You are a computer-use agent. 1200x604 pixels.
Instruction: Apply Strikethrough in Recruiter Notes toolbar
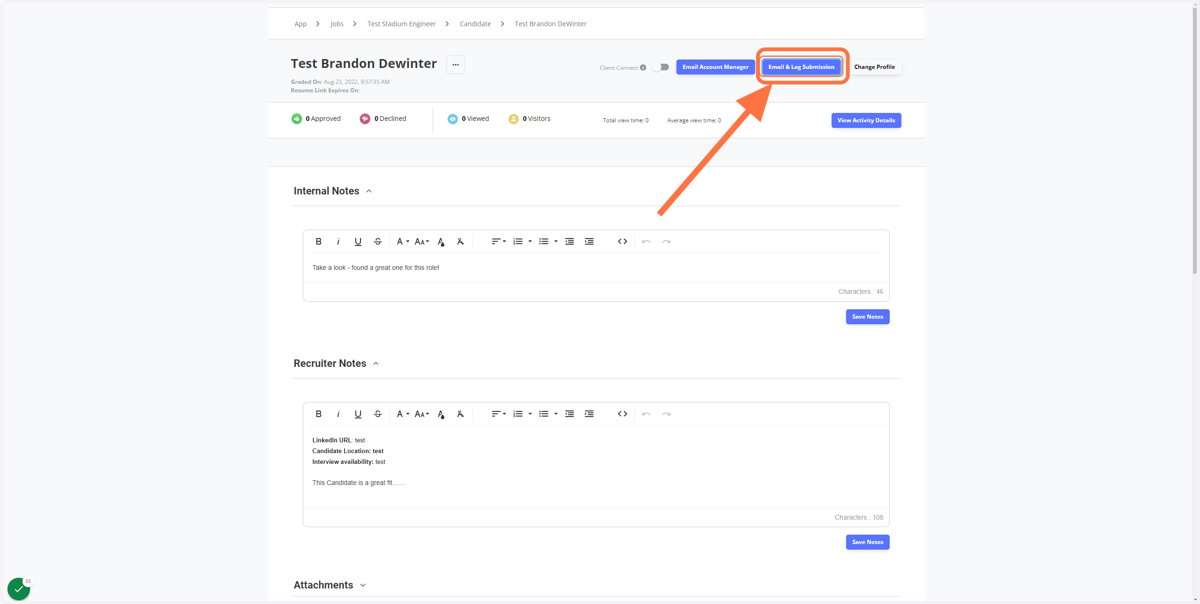pyautogui.click(x=378, y=414)
